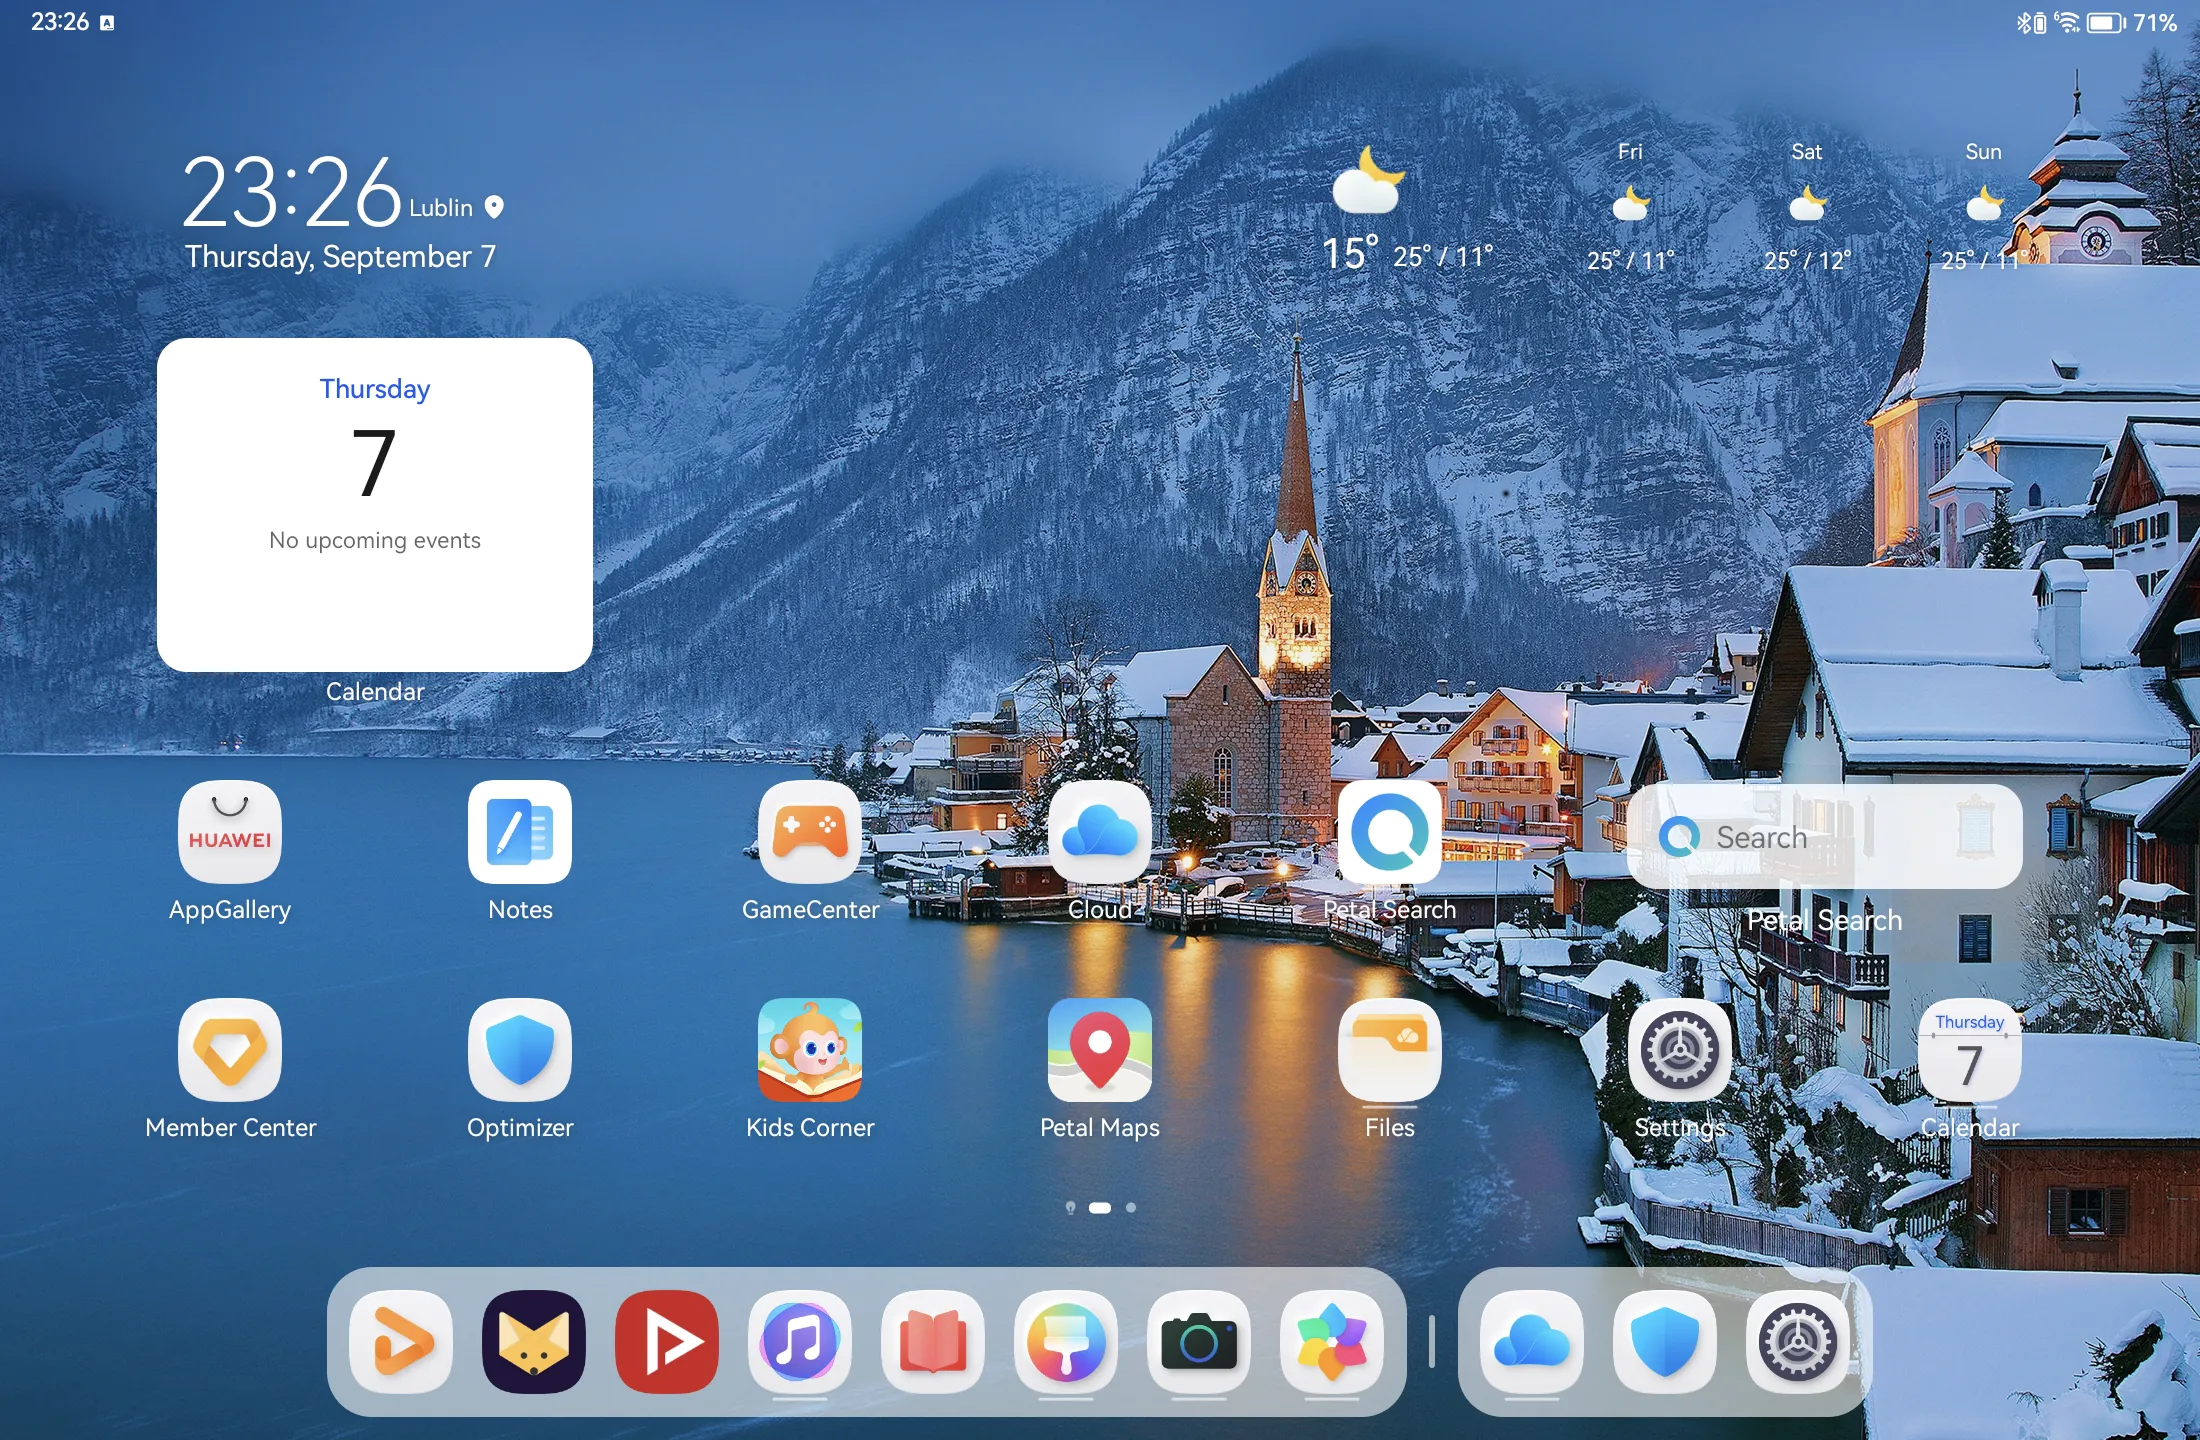The width and height of the screenshot is (2200, 1440).
Task: Open the recent Optimizer shield in dock
Action: [1665, 1342]
